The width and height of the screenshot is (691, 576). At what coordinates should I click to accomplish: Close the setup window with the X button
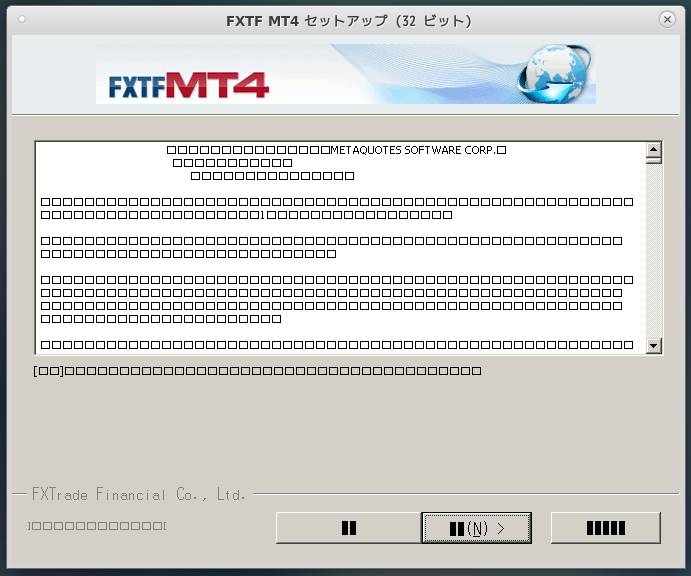click(x=667, y=19)
